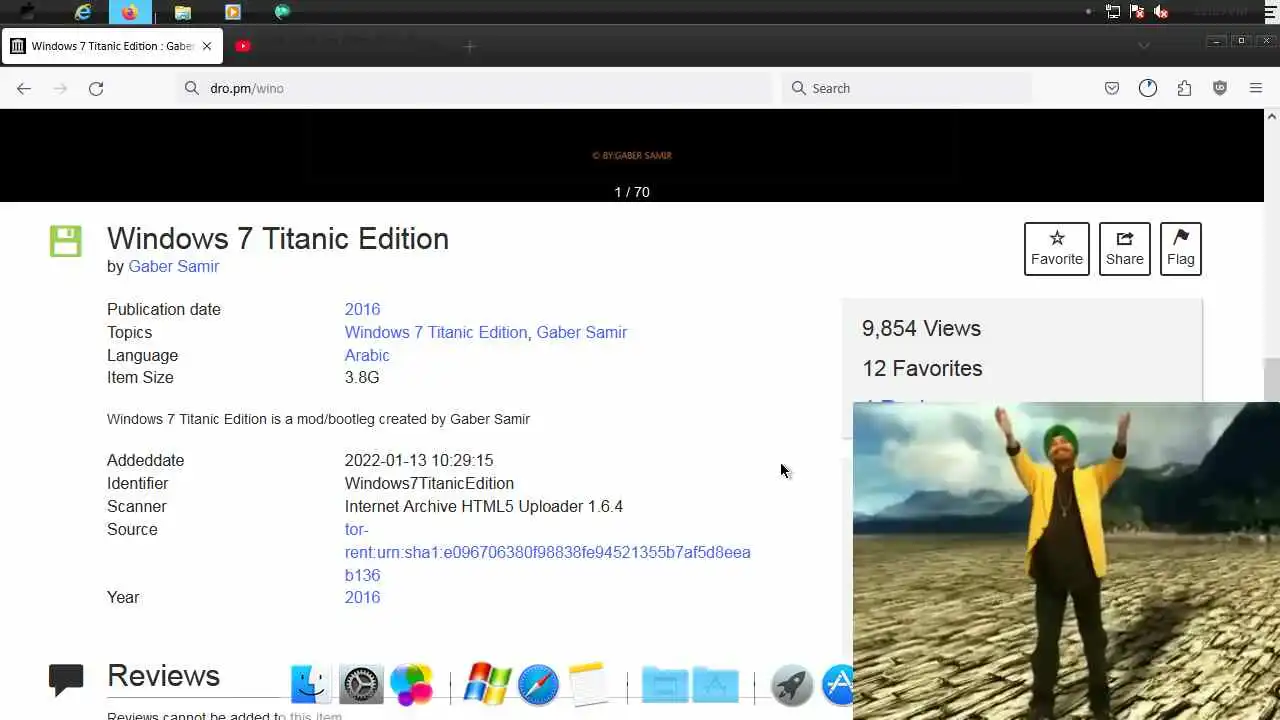Close the Windows 7 Titanic Edition tab
The image size is (1280, 720).
pos(207,46)
